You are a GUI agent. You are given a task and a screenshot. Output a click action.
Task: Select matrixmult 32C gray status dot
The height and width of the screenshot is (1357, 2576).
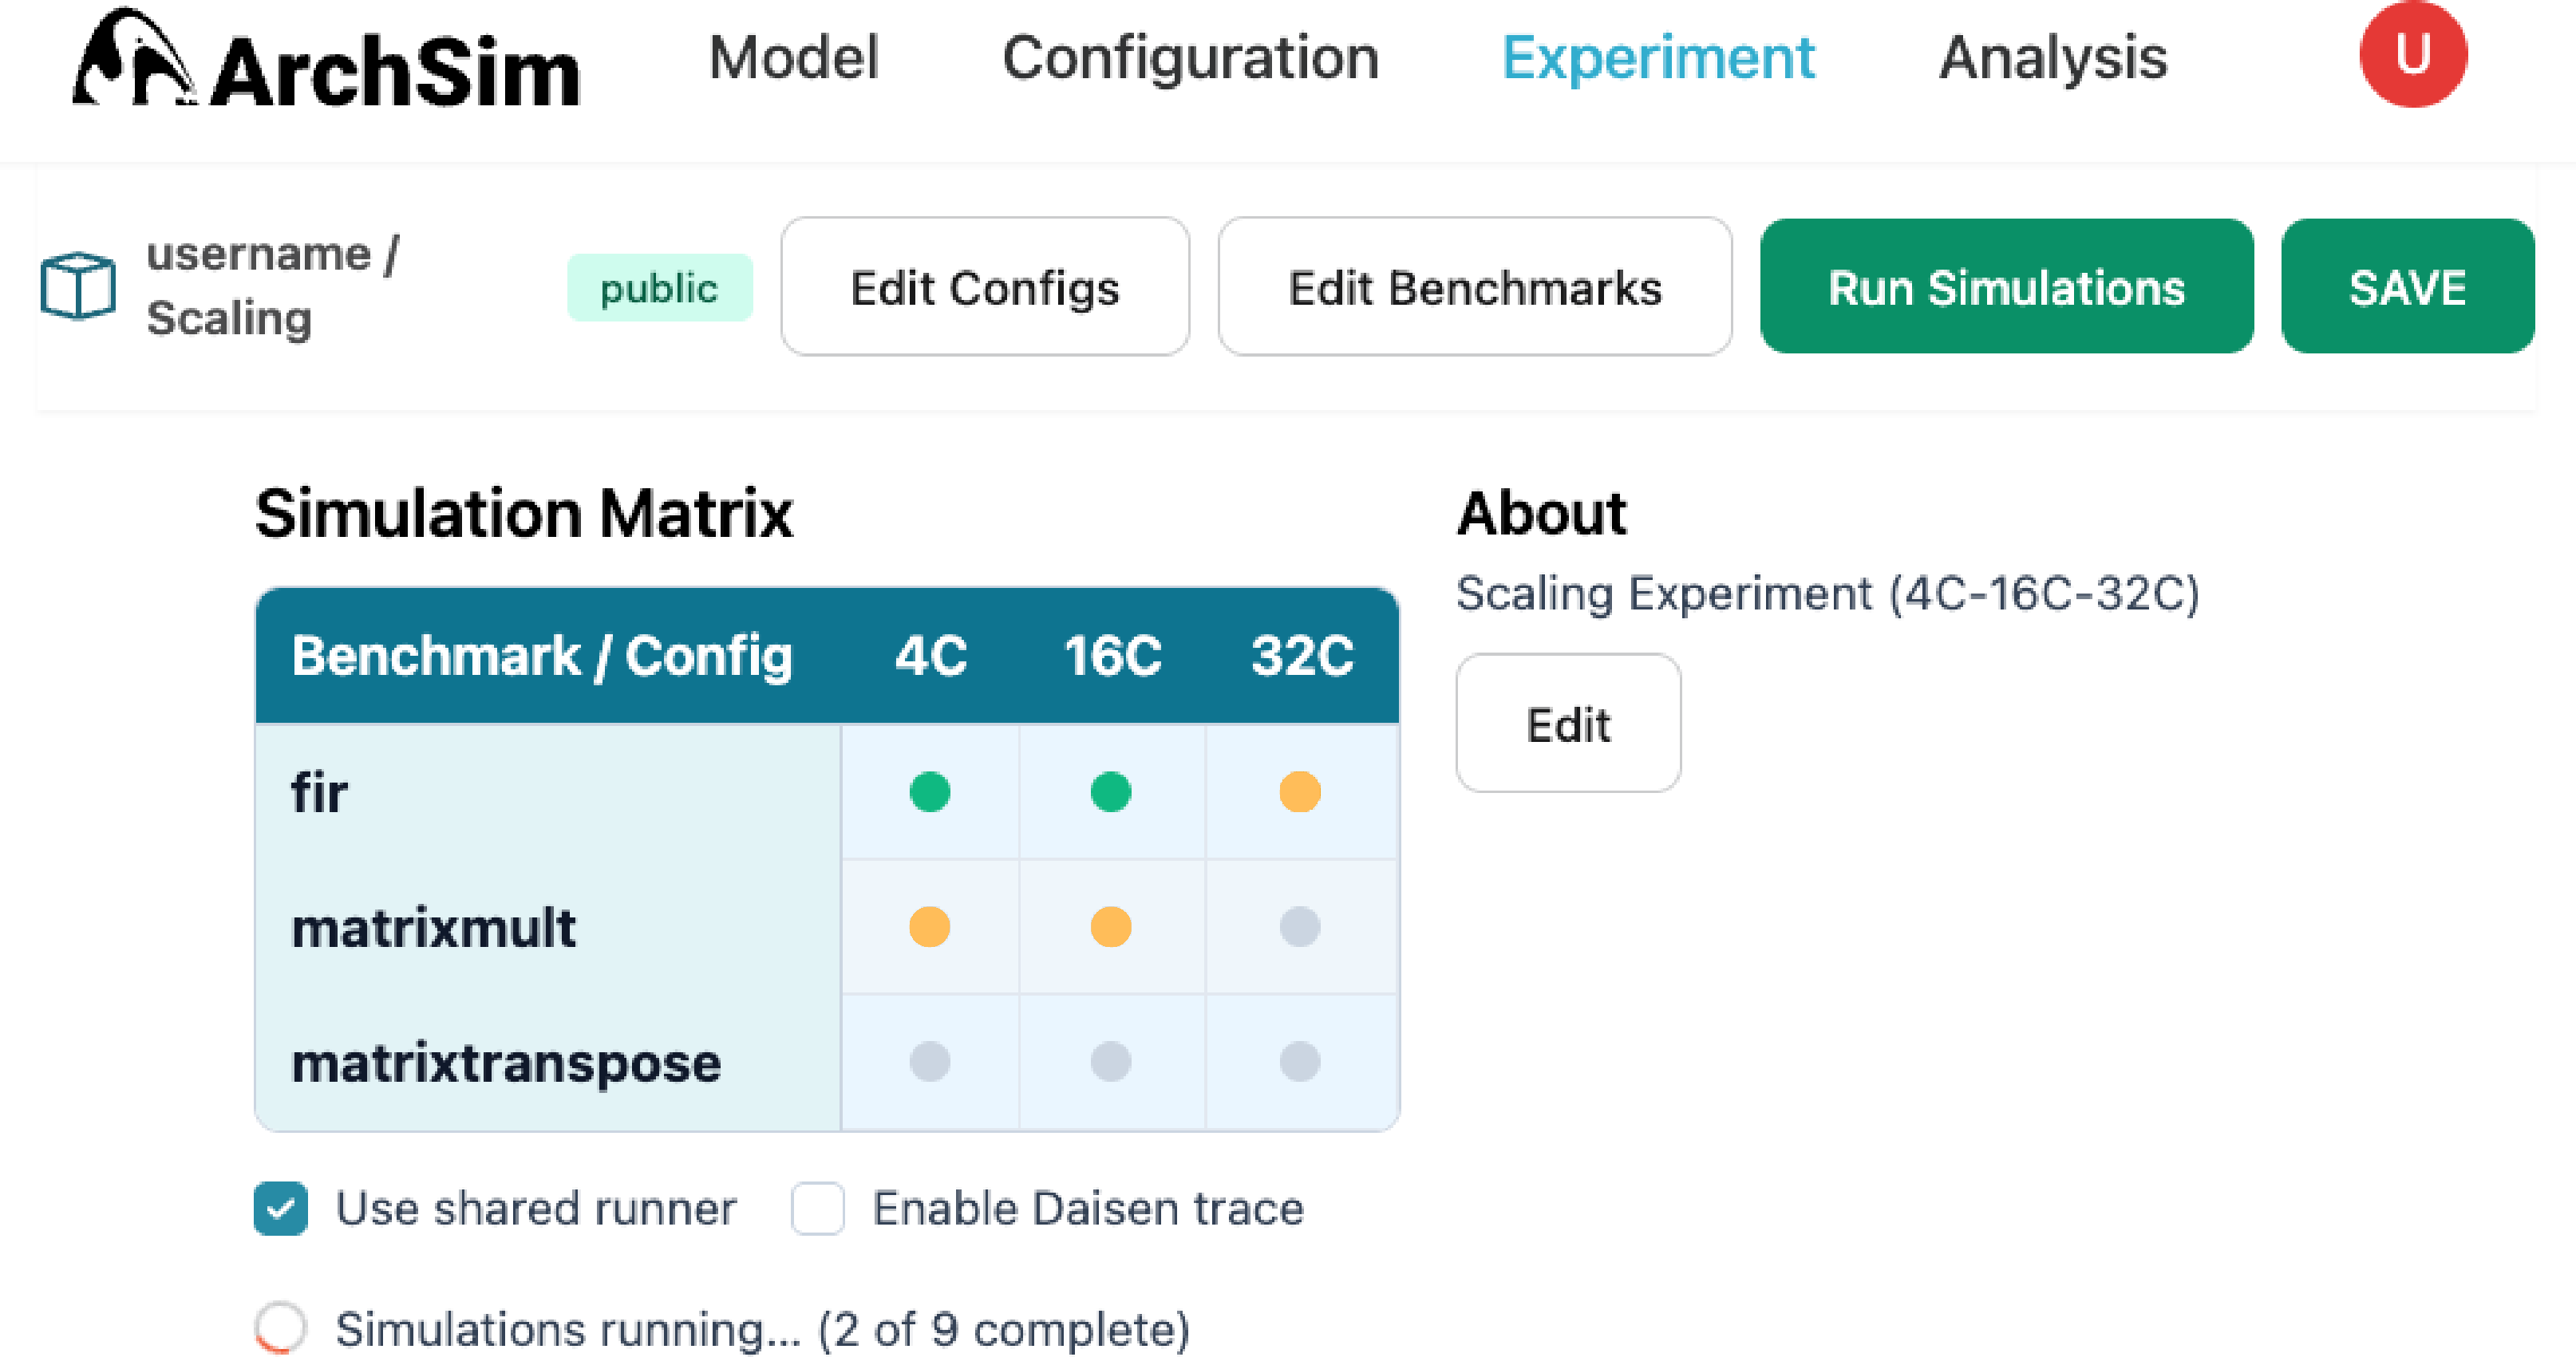point(1299,926)
